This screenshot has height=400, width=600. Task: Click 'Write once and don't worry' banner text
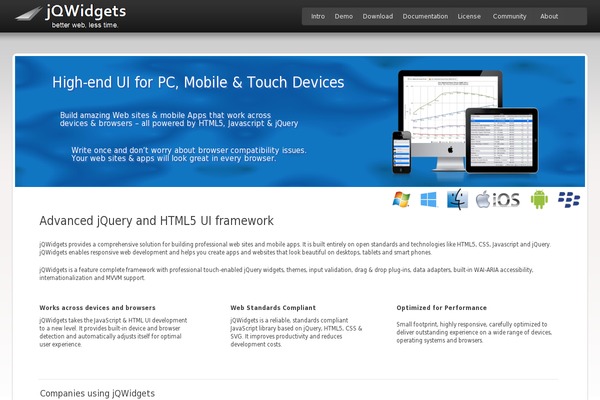click(x=189, y=154)
